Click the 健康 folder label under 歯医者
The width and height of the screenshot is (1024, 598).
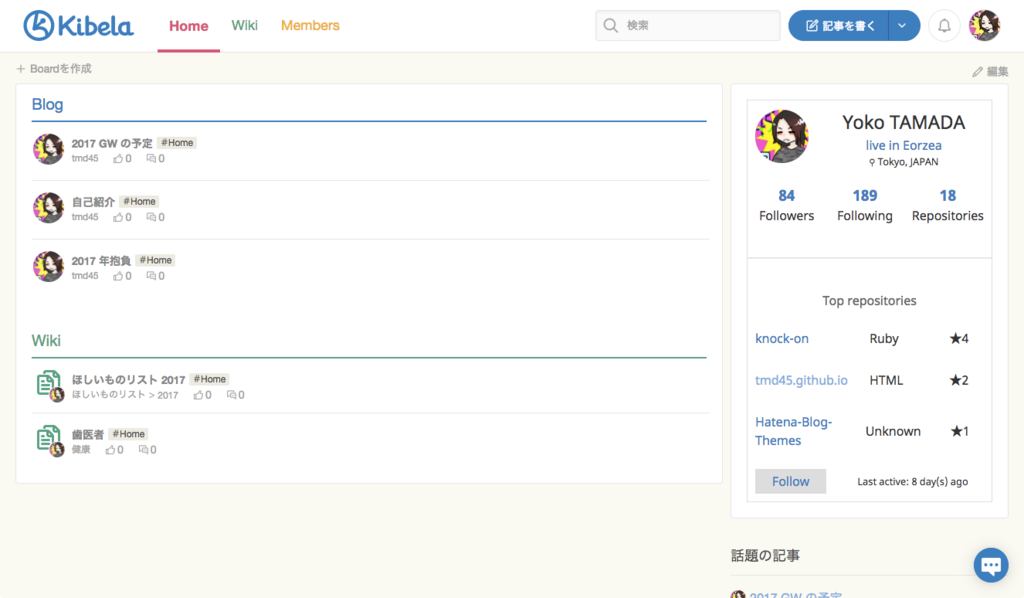click(x=81, y=450)
